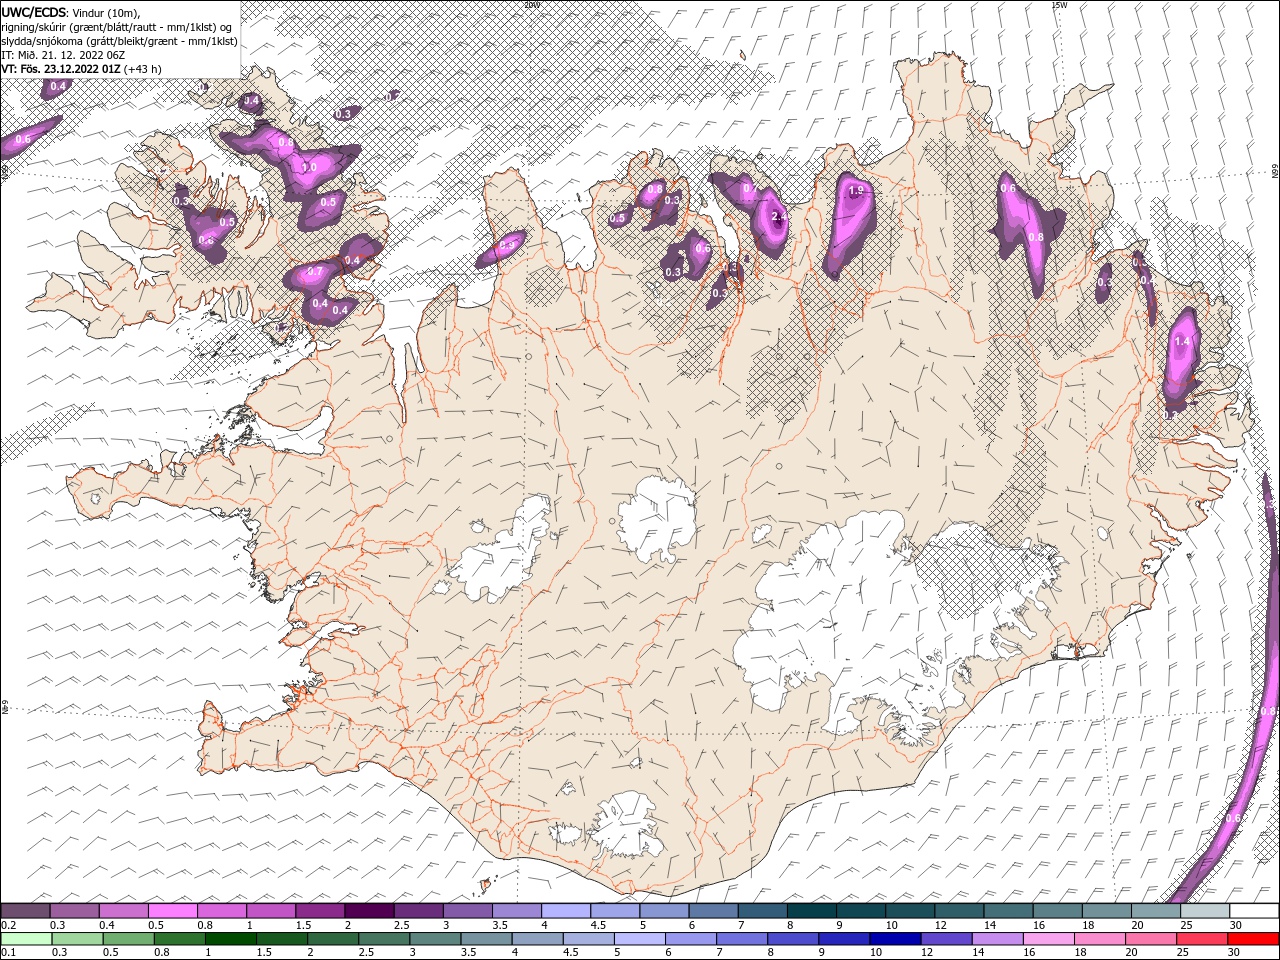Click the 2.4 snowfall value on the map
The image size is (1280, 960).
781,216
